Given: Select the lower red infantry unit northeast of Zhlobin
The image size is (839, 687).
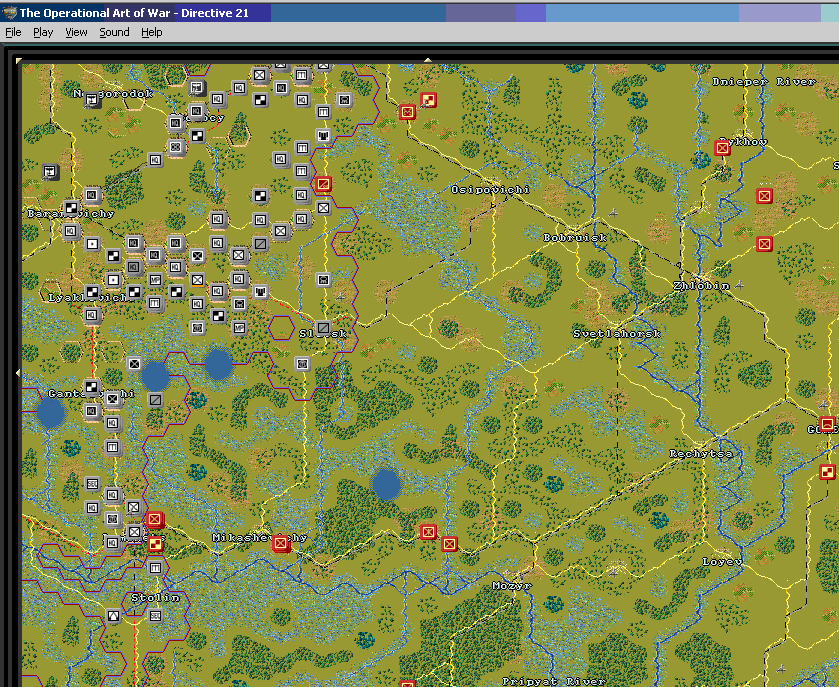Looking at the screenshot, I should click(764, 244).
